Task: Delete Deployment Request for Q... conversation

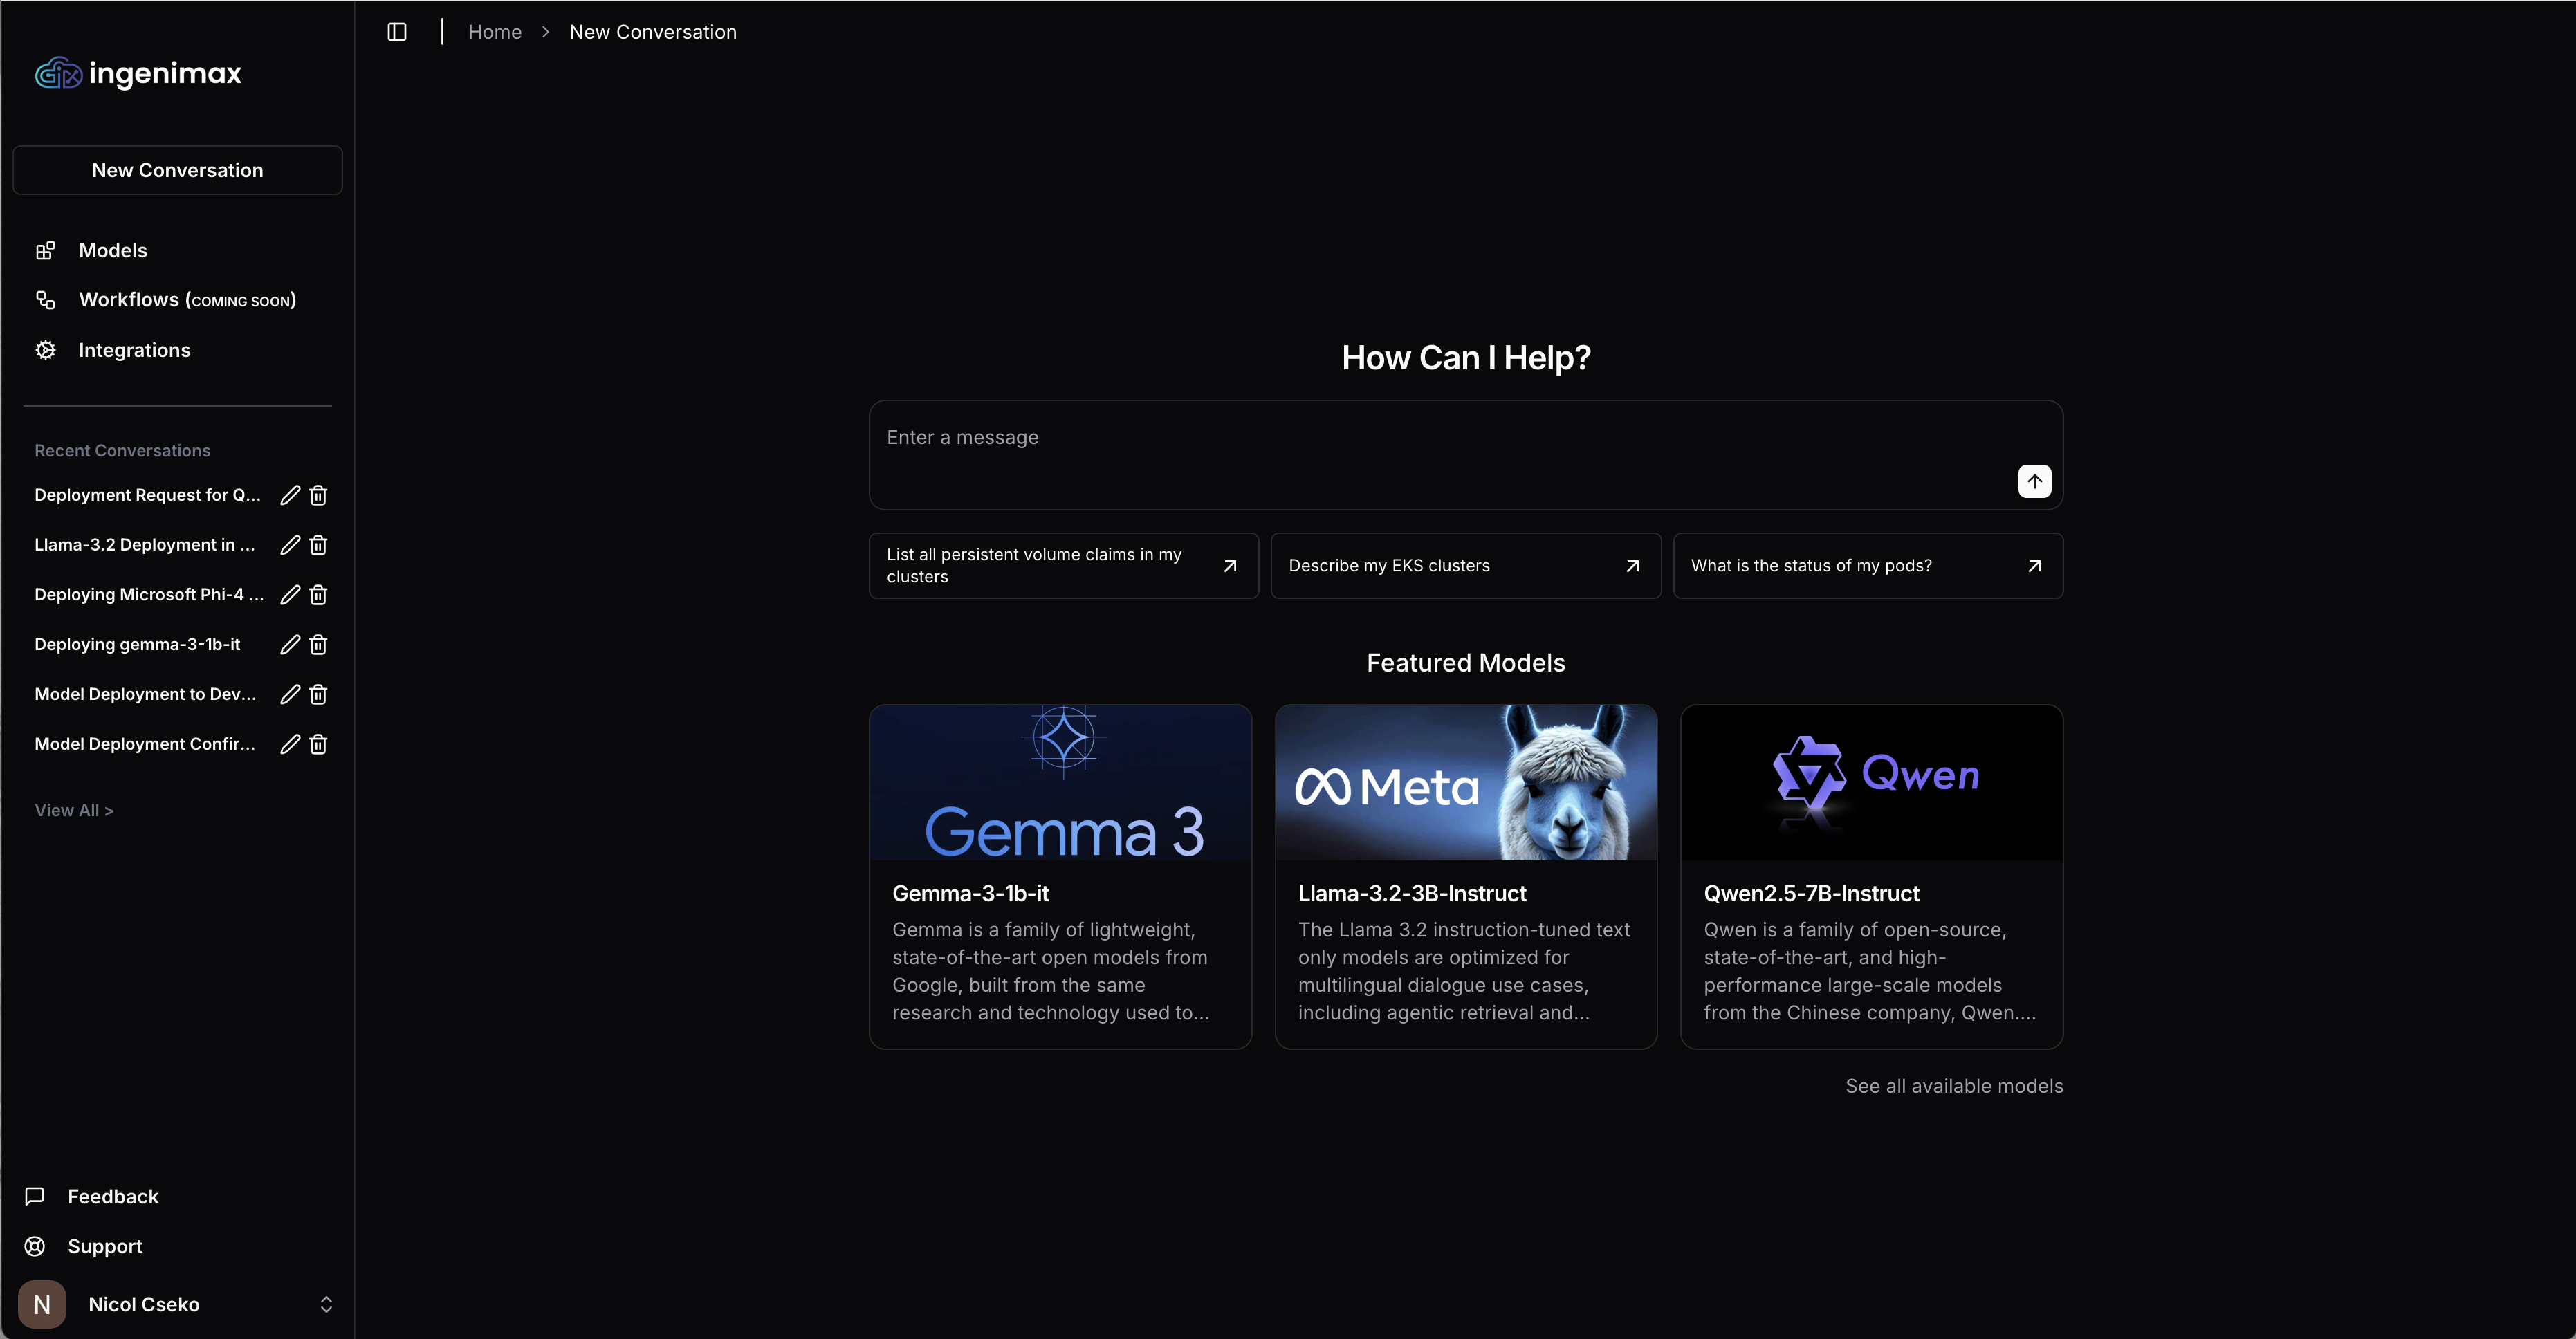Action: tap(318, 495)
